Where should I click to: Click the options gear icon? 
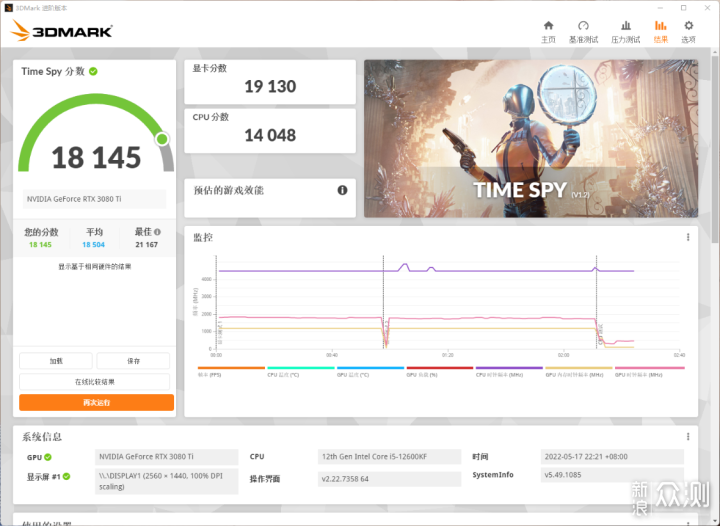(x=688, y=26)
